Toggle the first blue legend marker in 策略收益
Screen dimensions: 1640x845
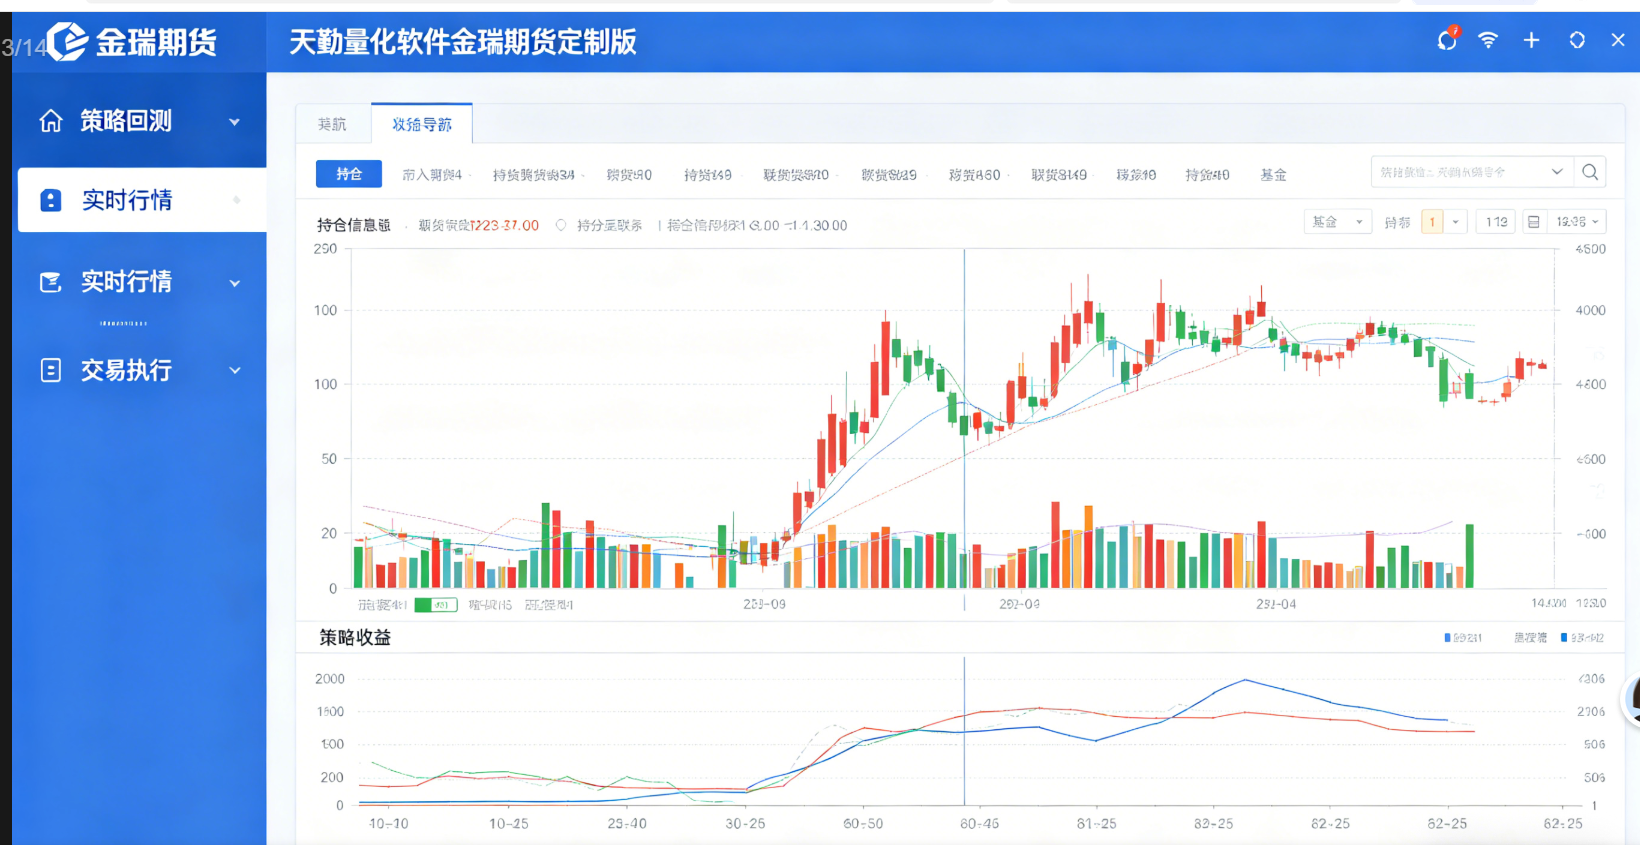tap(1448, 638)
